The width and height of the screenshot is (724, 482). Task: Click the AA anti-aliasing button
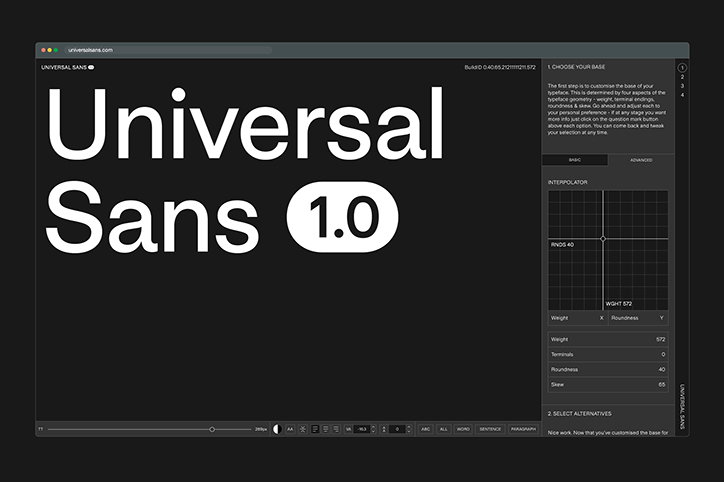point(290,429)
